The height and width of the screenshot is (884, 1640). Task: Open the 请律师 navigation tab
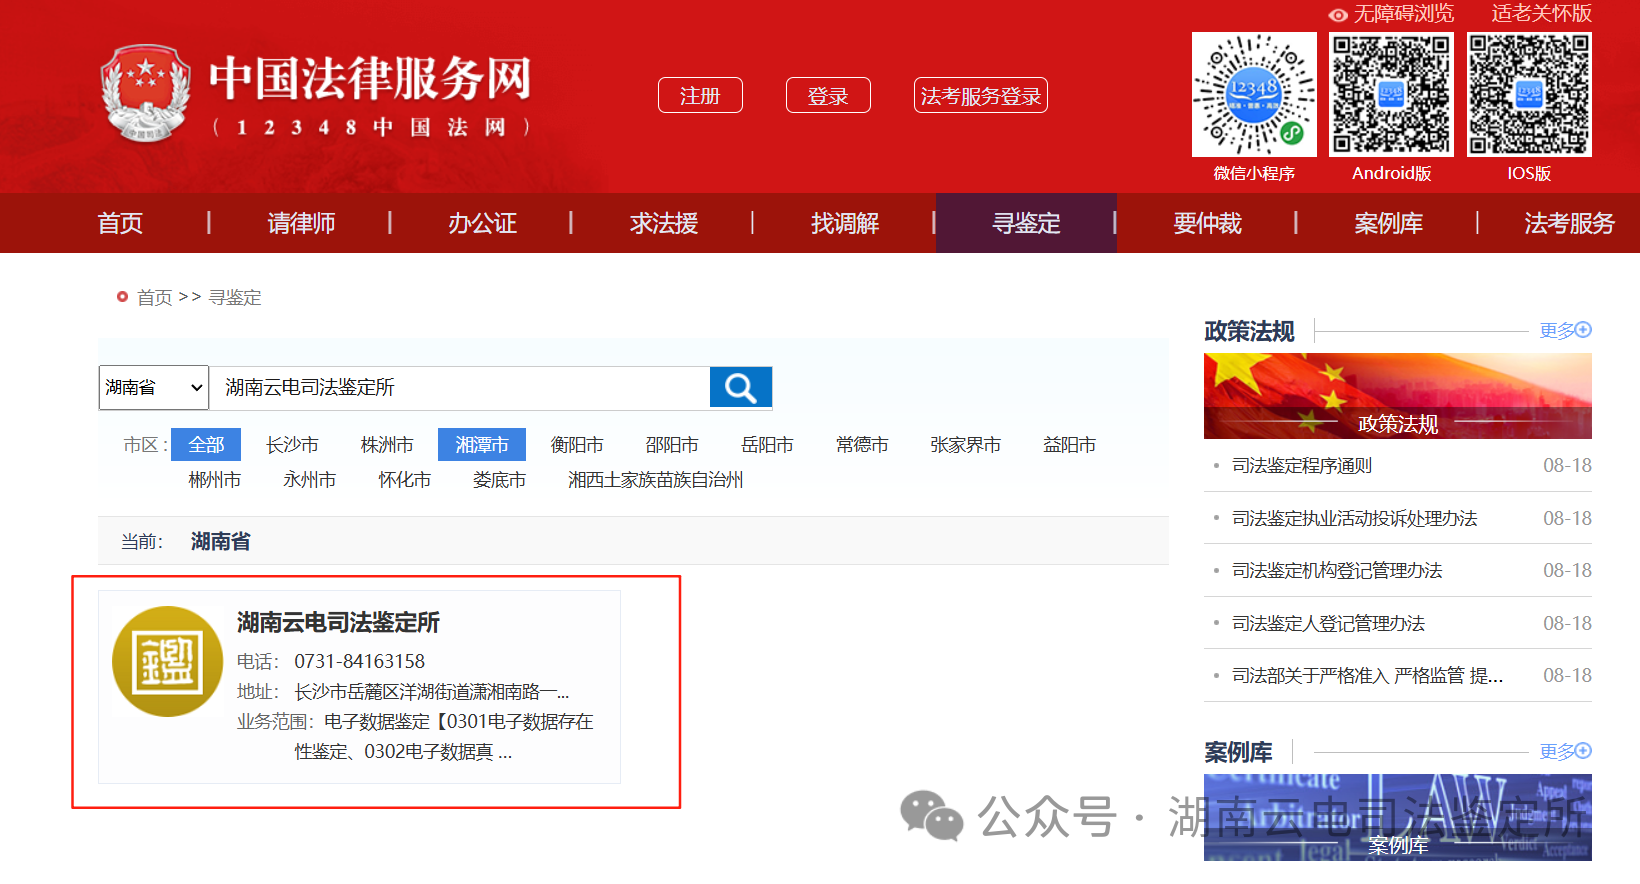click(301, 223)
